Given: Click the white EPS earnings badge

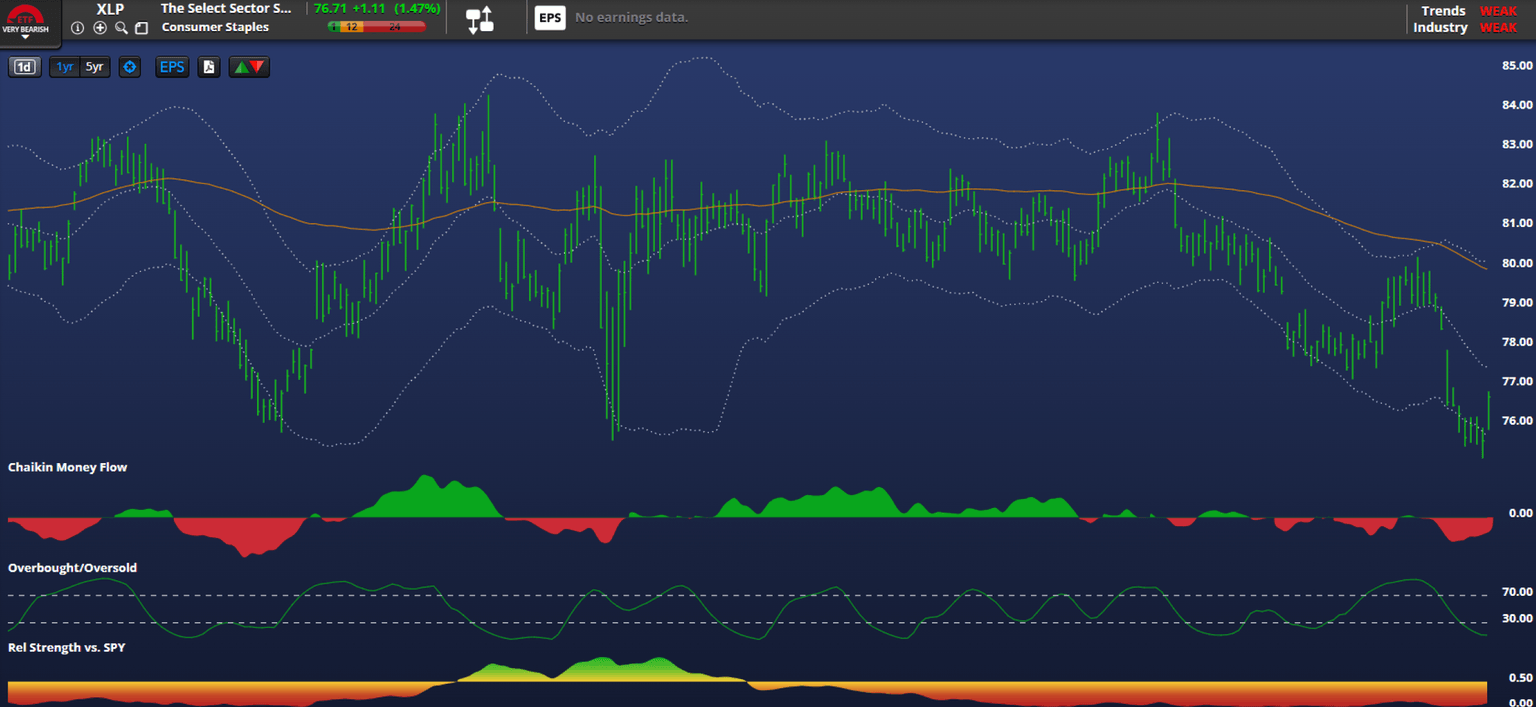Looking at the screenshot, I should 550,18.
